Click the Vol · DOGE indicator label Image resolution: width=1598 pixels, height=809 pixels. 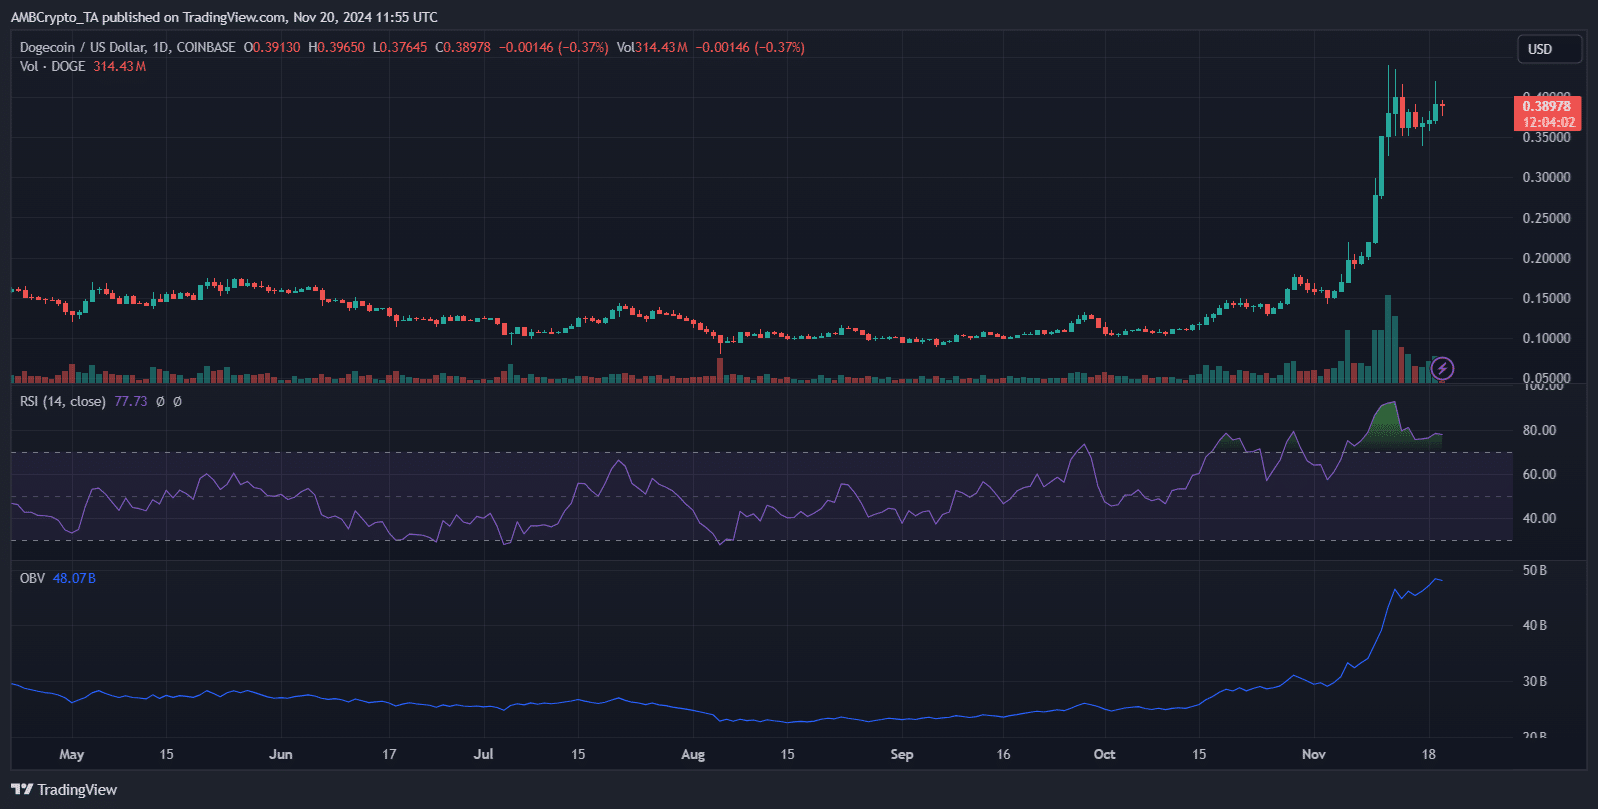pyautogui.click(x=52, y=66)
